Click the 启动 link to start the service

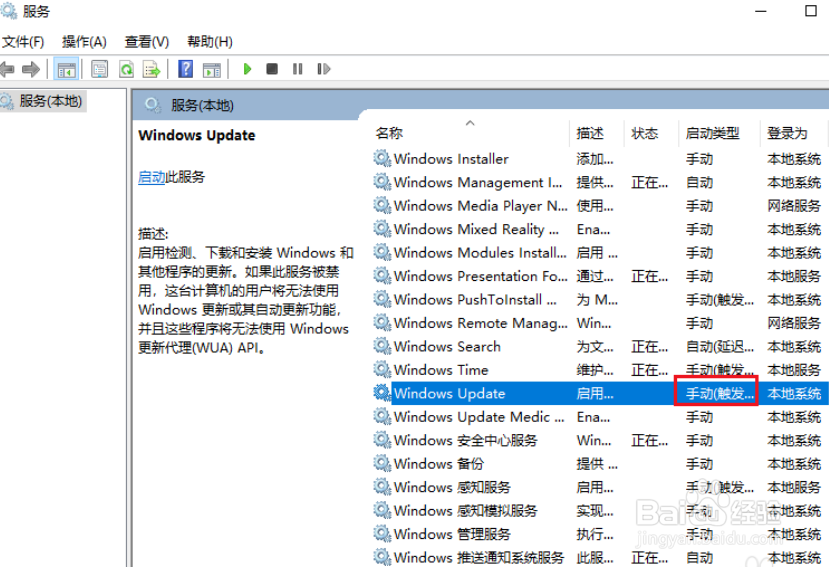coord(152,177)
